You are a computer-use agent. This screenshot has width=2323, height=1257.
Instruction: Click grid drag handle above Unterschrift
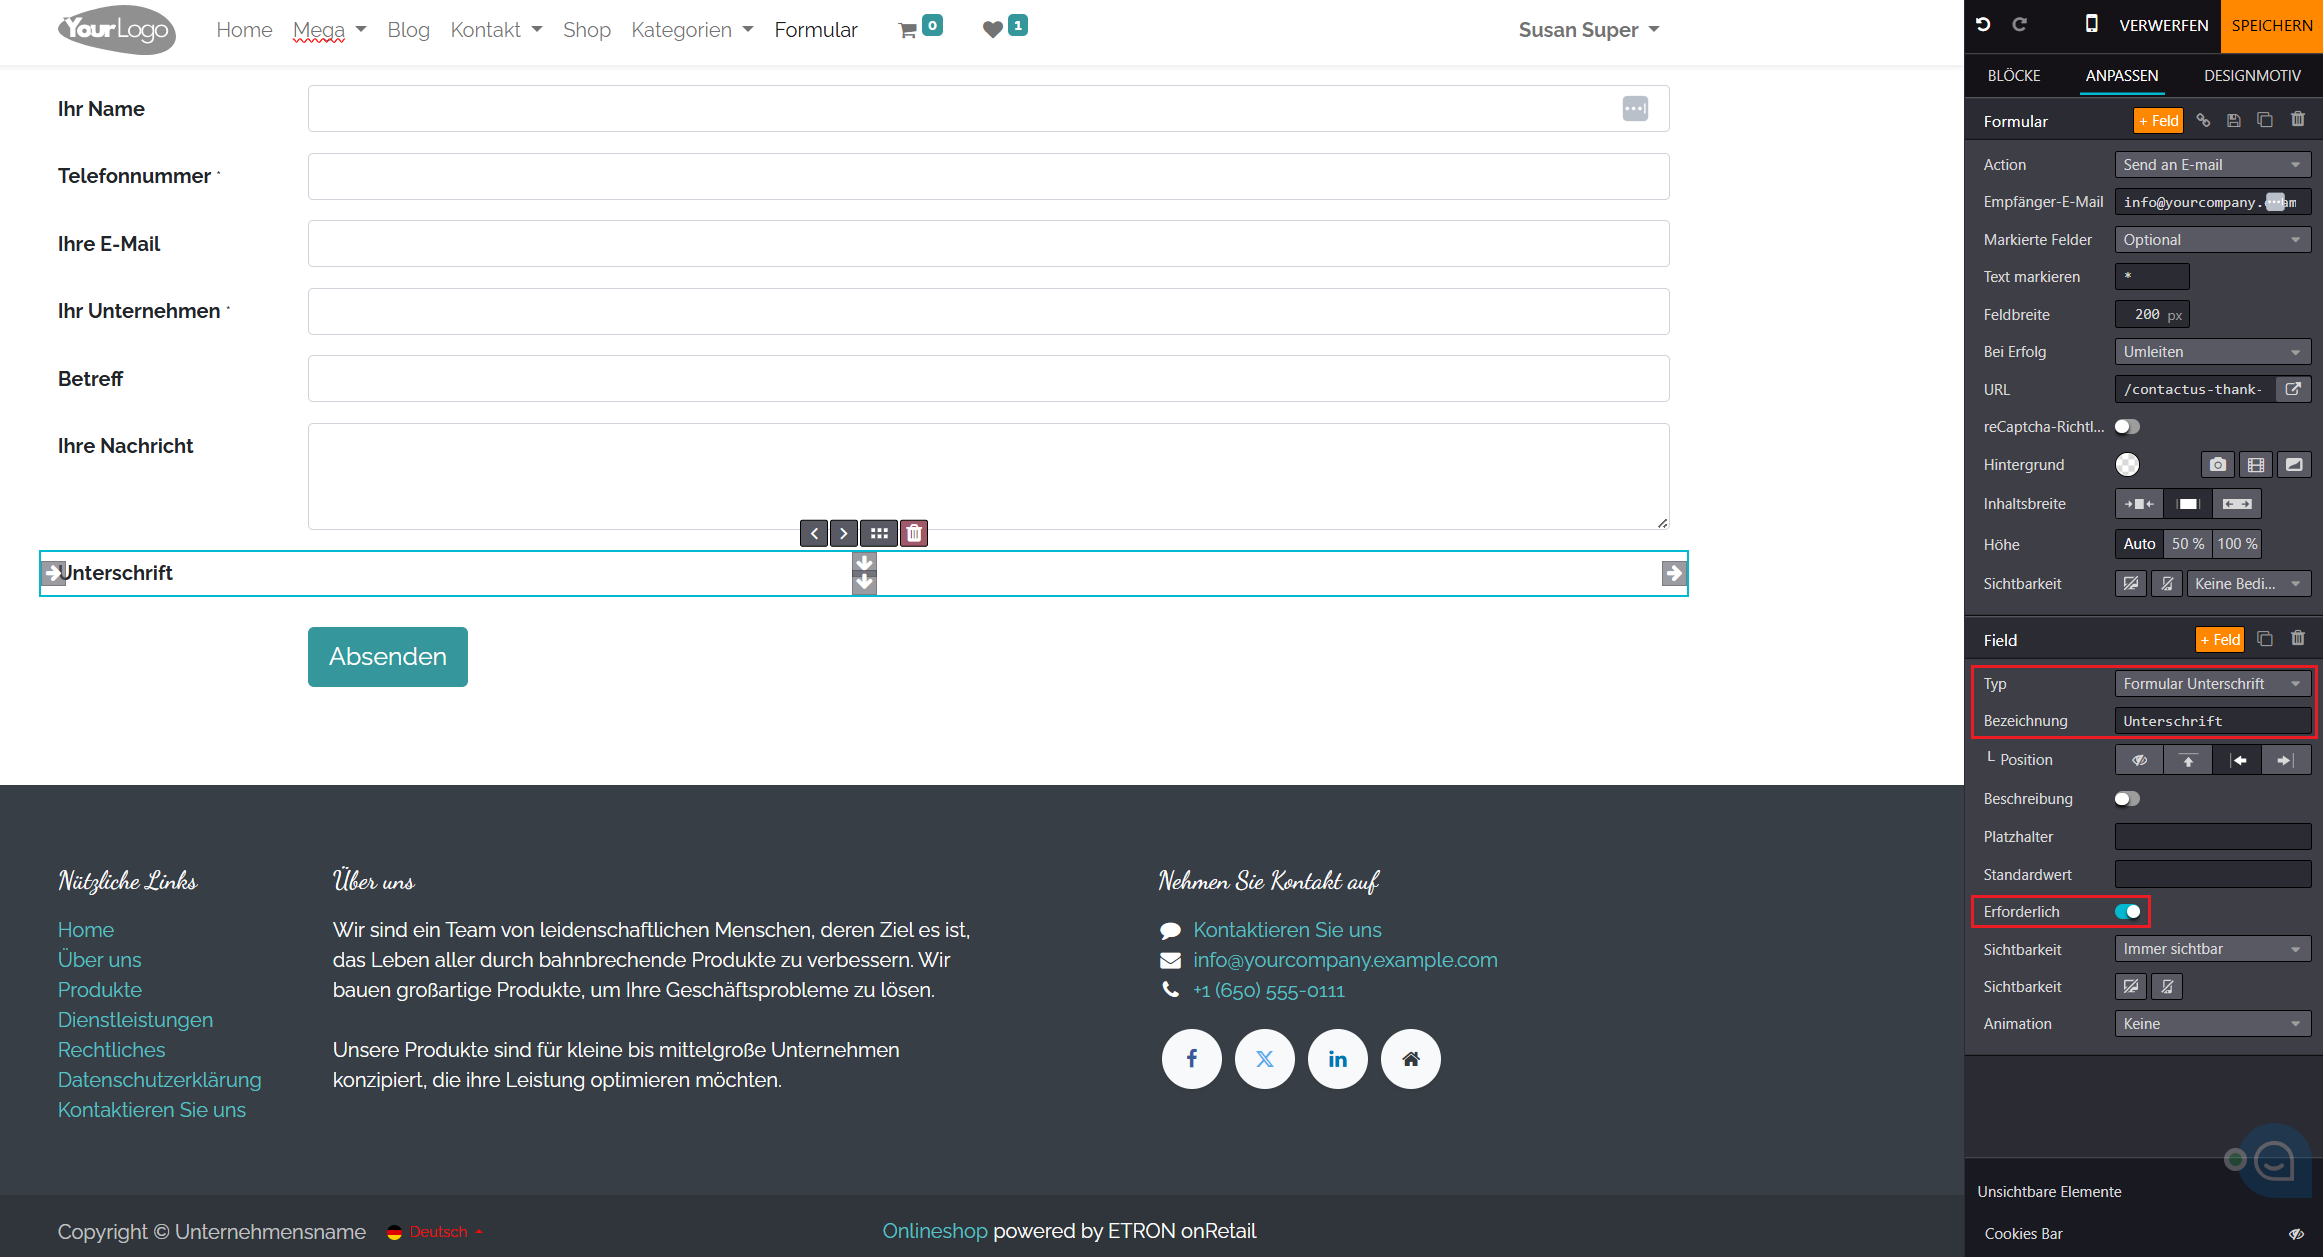[x=879, y=534]
